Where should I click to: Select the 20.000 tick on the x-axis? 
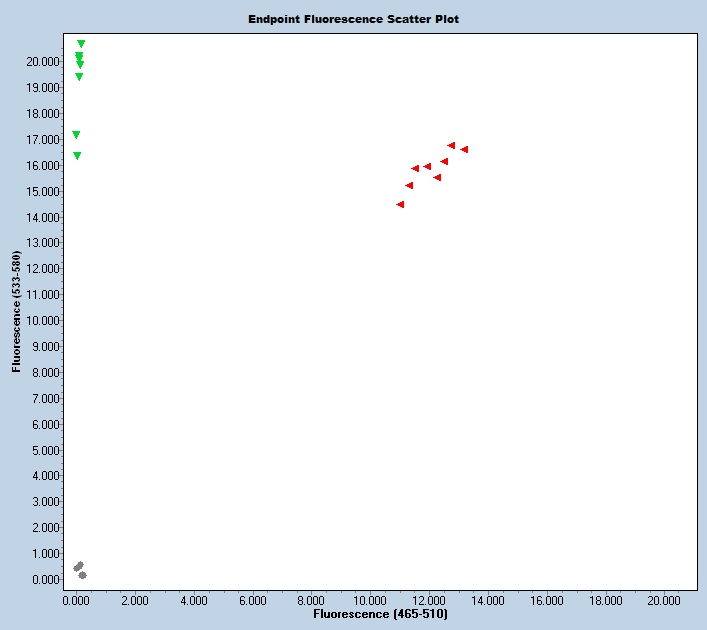664,600
